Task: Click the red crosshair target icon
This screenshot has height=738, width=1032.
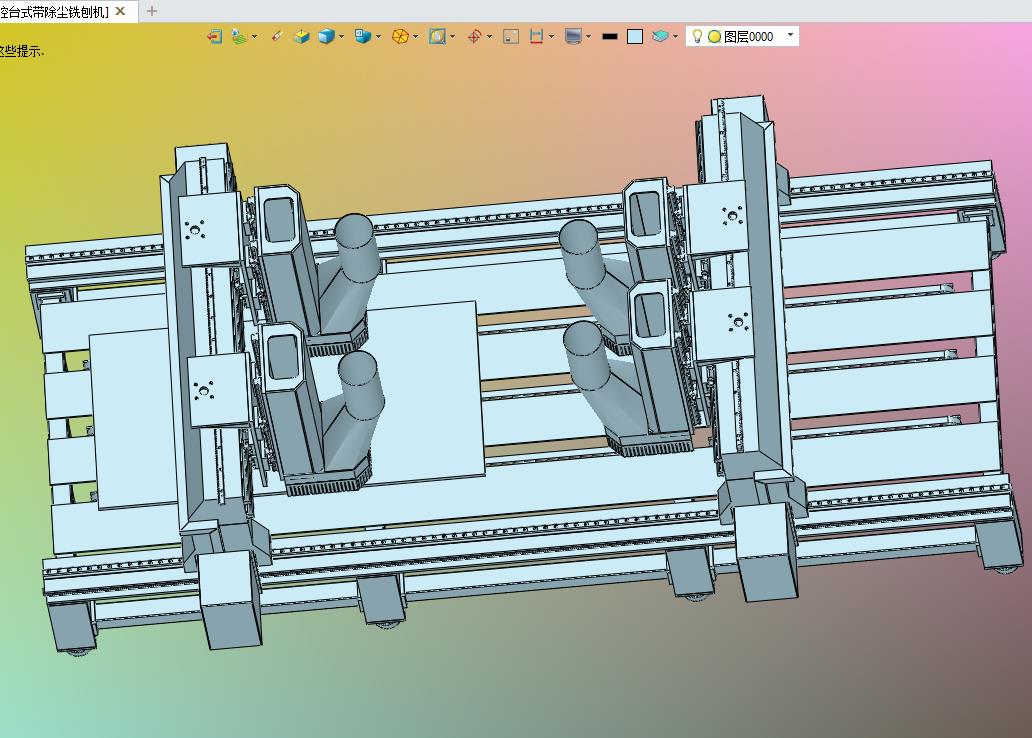Action: [474, 36]
